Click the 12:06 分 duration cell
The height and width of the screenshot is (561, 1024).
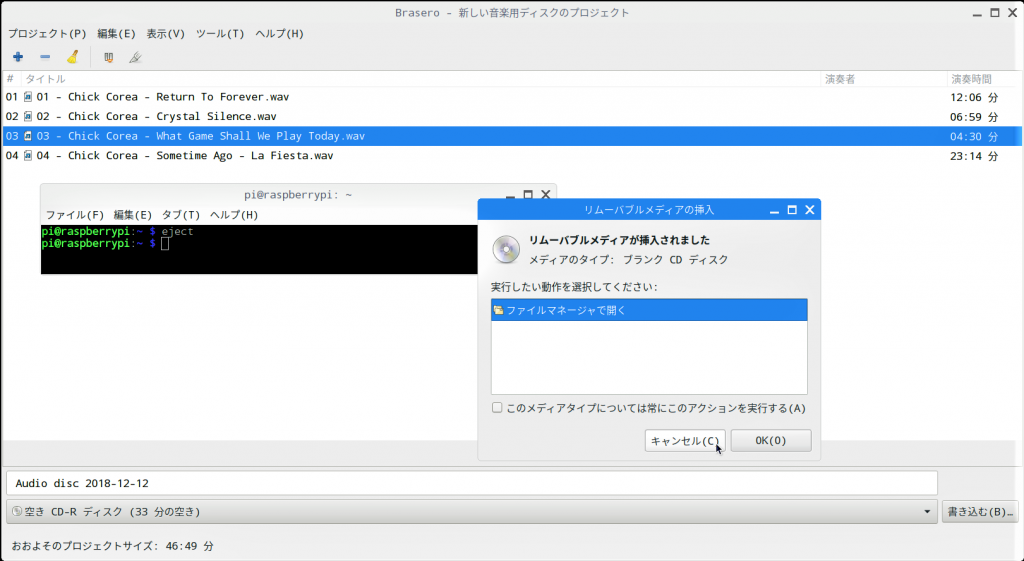pyautogui.click(x=974, y=97)
